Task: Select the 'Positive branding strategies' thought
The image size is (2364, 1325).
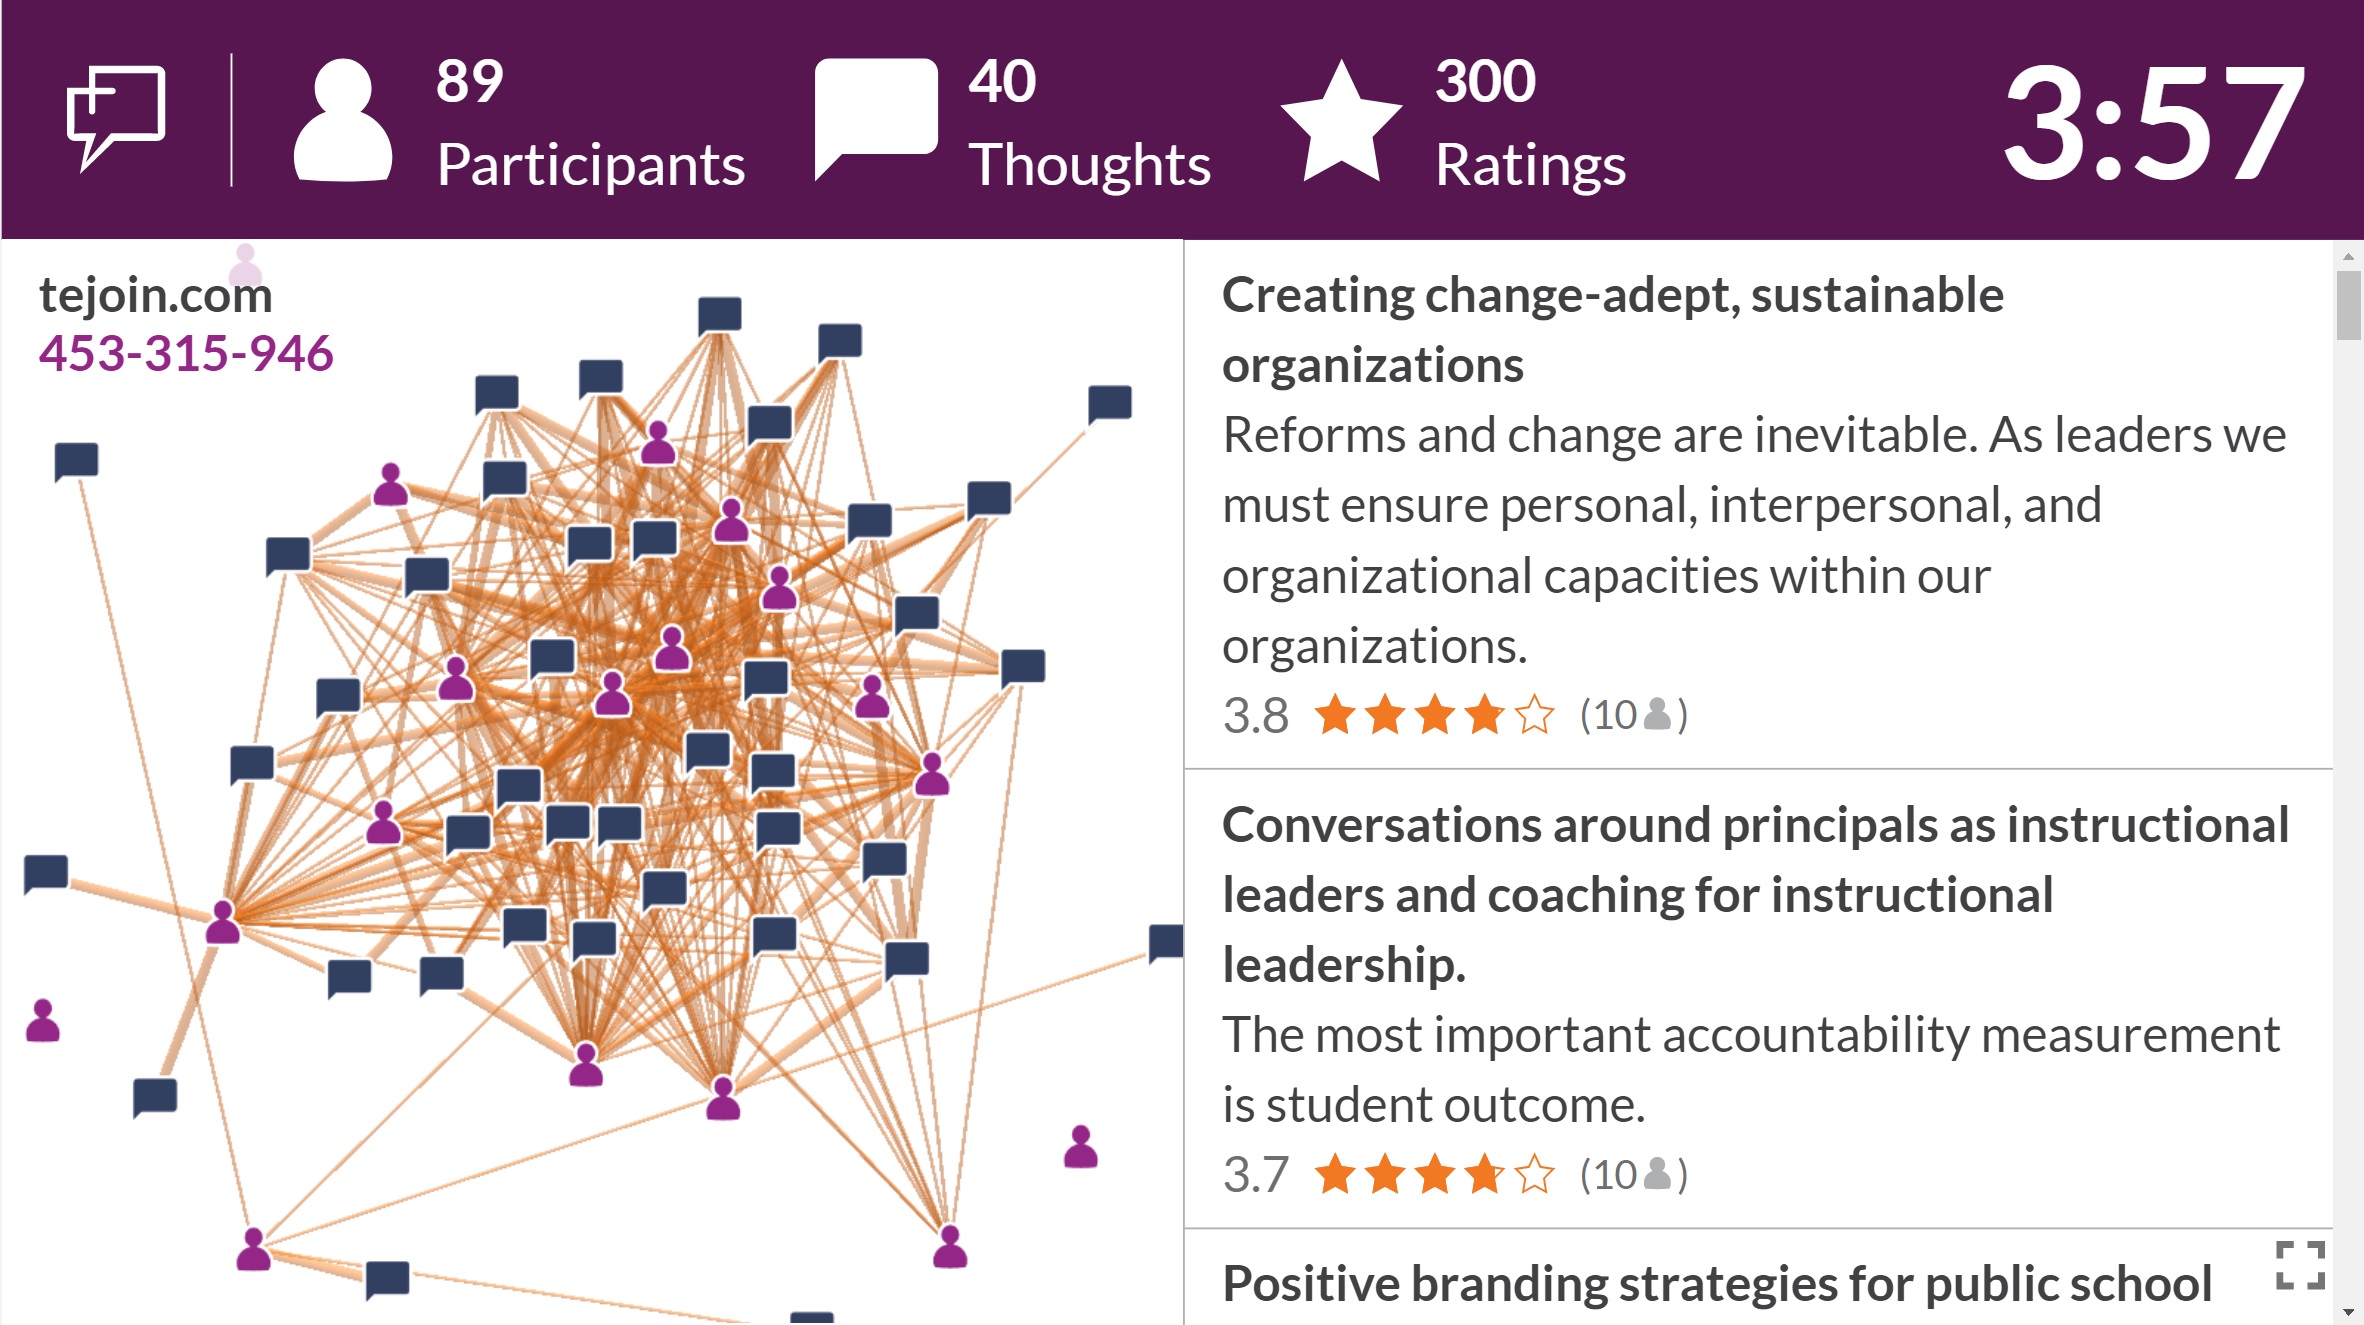Action: point(1716,1283)
